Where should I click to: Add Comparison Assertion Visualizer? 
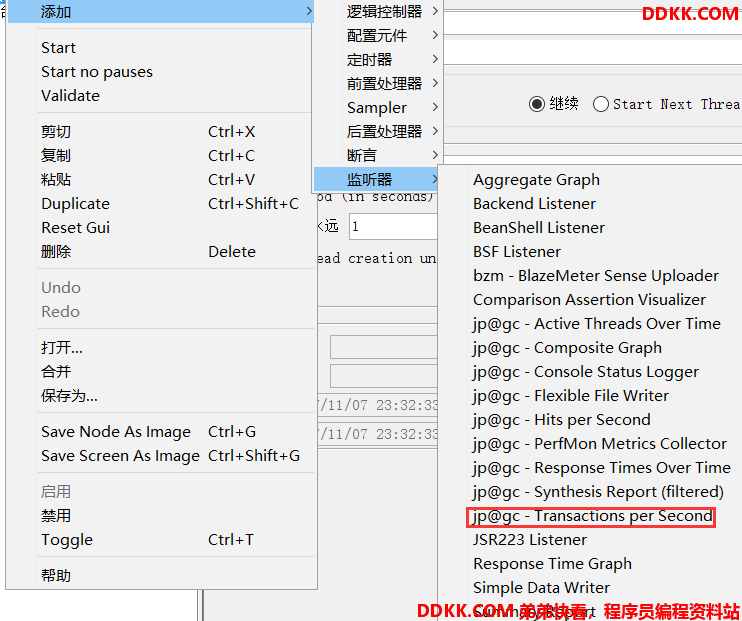point(589,300)
